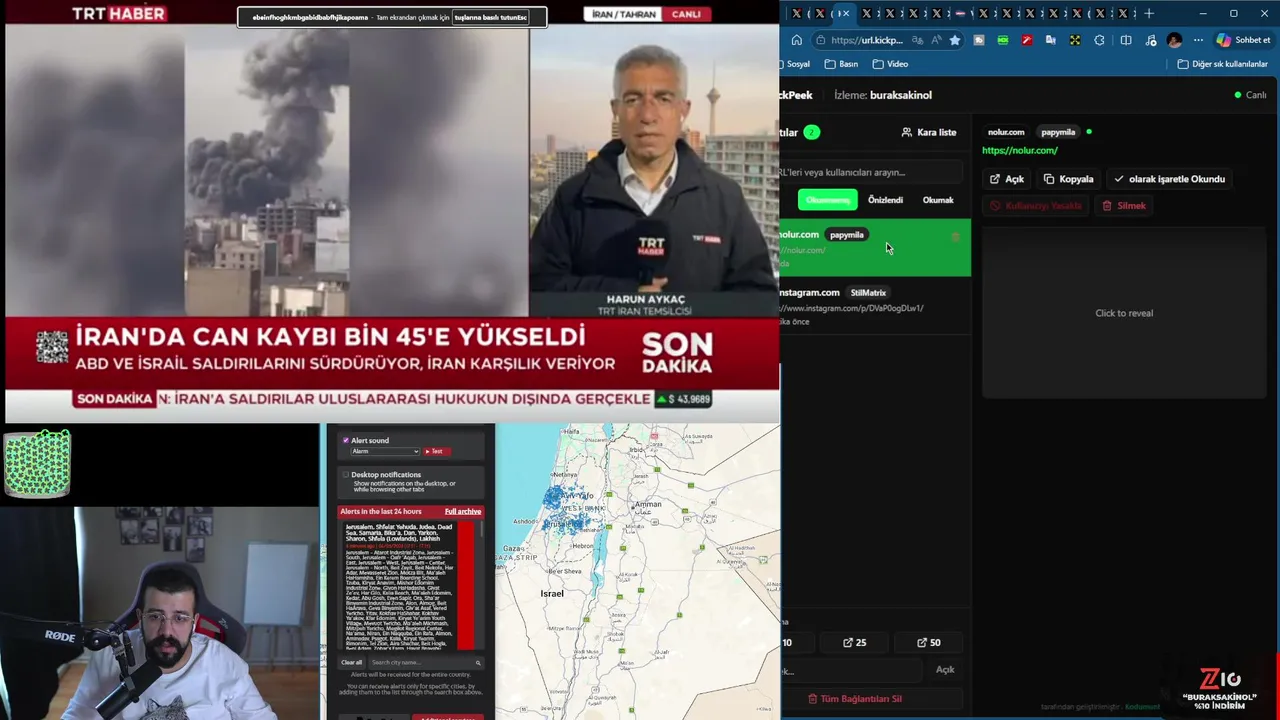Open 50 links button

coord(929,642)
